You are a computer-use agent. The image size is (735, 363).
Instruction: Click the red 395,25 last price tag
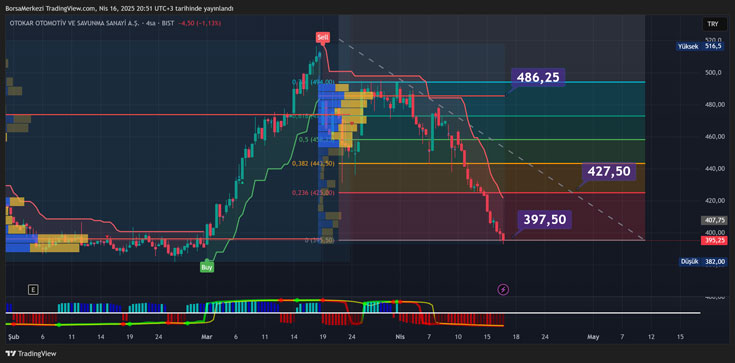pos(714,240)
